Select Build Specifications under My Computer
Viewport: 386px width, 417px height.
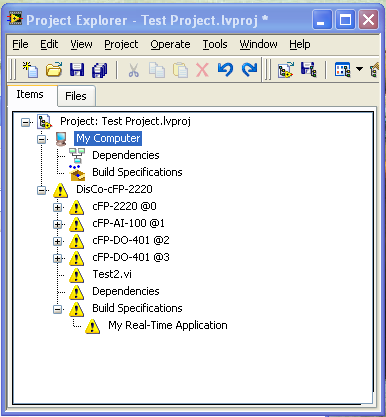pos(137,172)
